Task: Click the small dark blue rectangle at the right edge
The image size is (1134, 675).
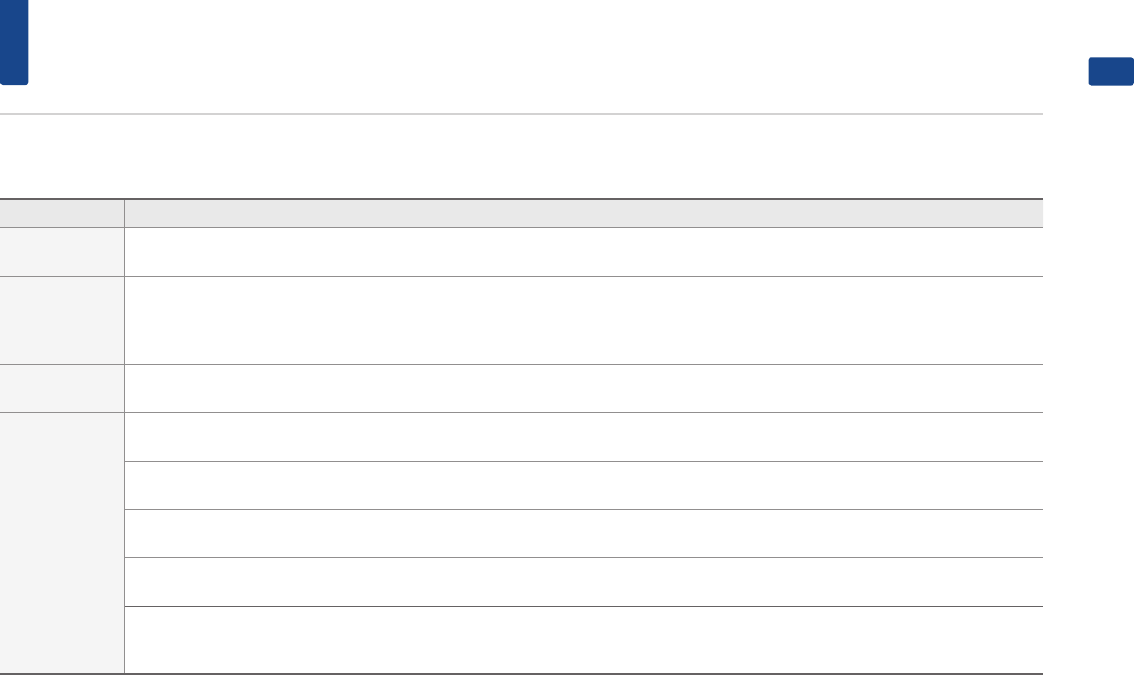Action: tap(1111, 72)
